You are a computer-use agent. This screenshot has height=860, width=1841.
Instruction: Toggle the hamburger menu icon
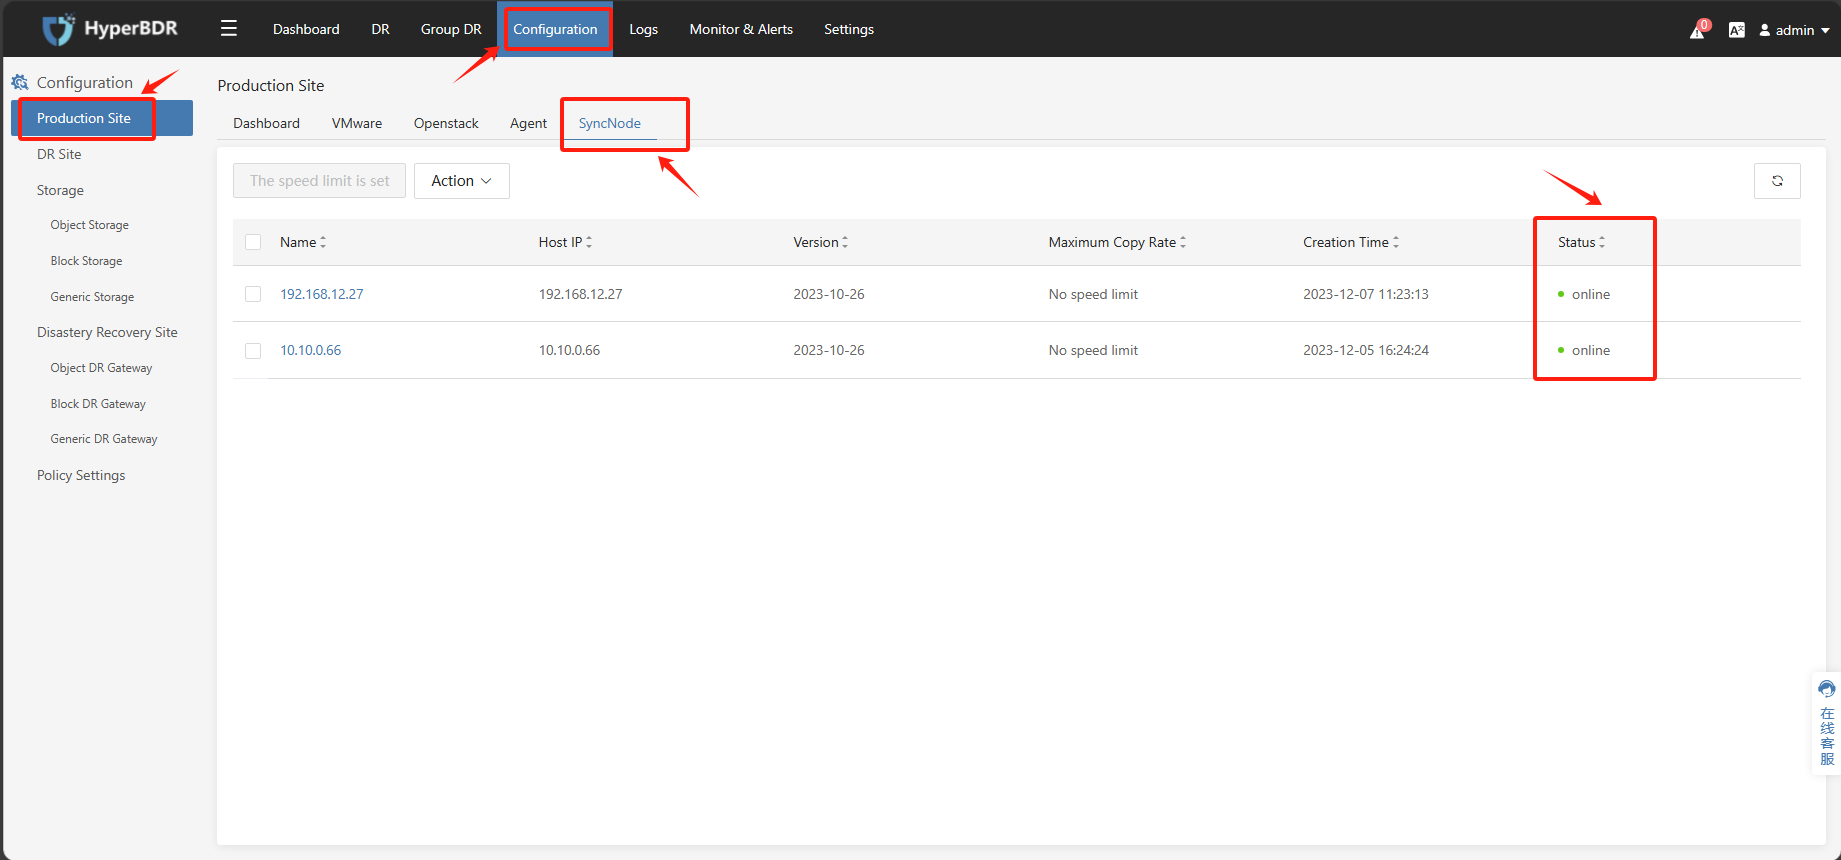(229, 28)
